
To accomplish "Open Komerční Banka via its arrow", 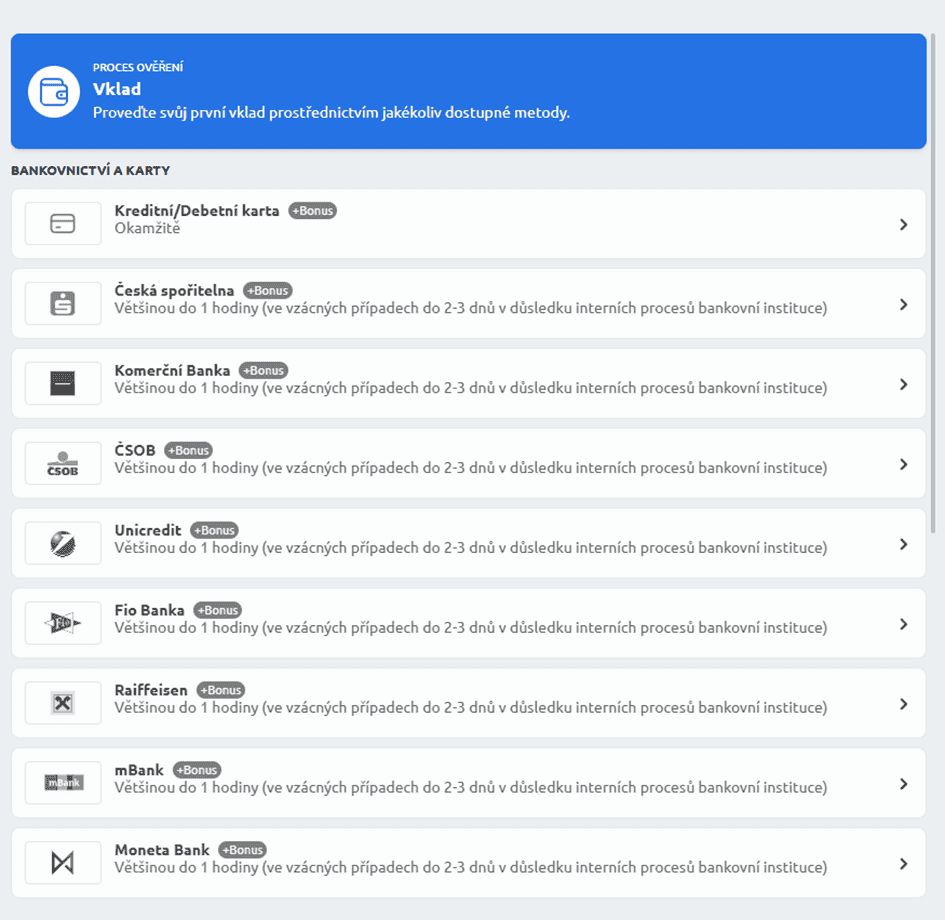I will tap(903, 384).
